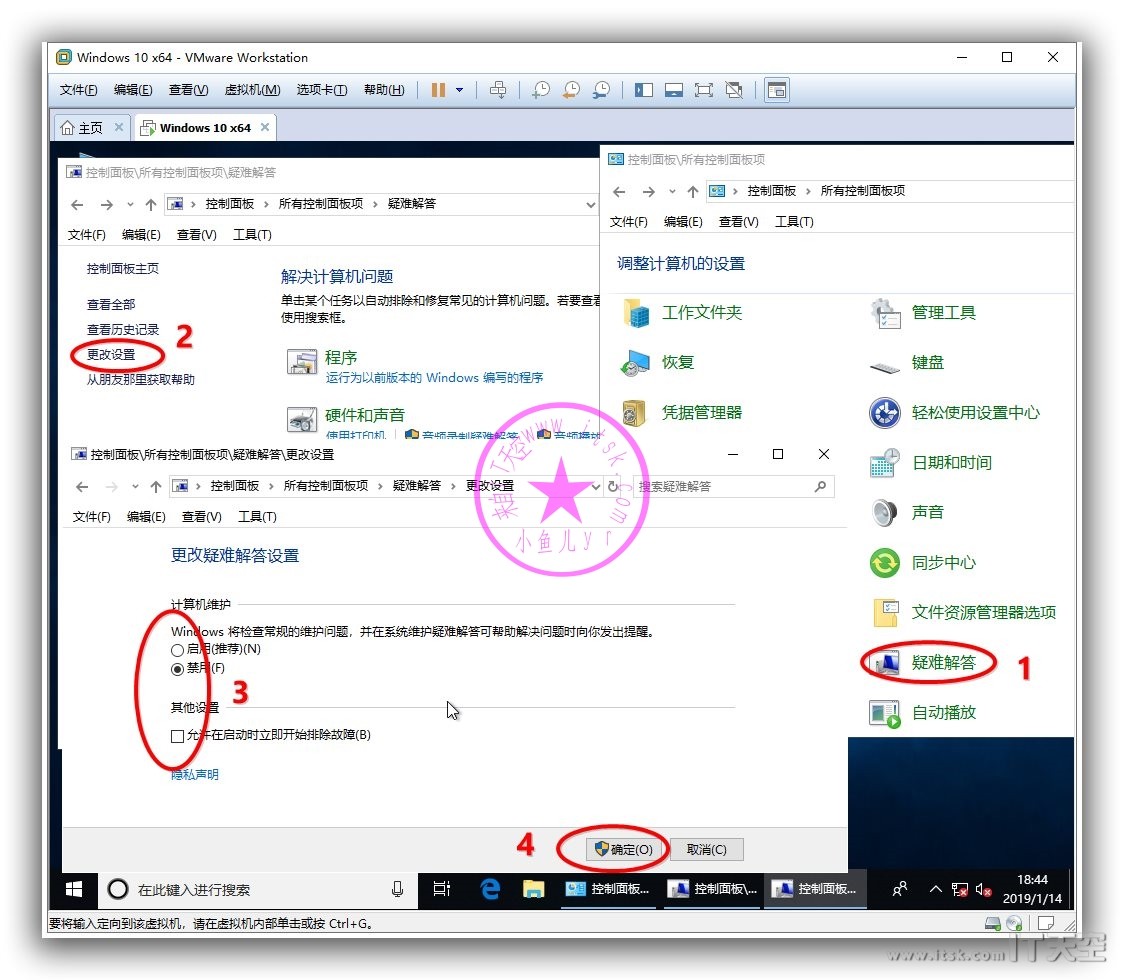Close the Windows 10 x64 tab
The height and width of the screenshot is (980, 1124).
pyautogui.click(x=265, y=127)
